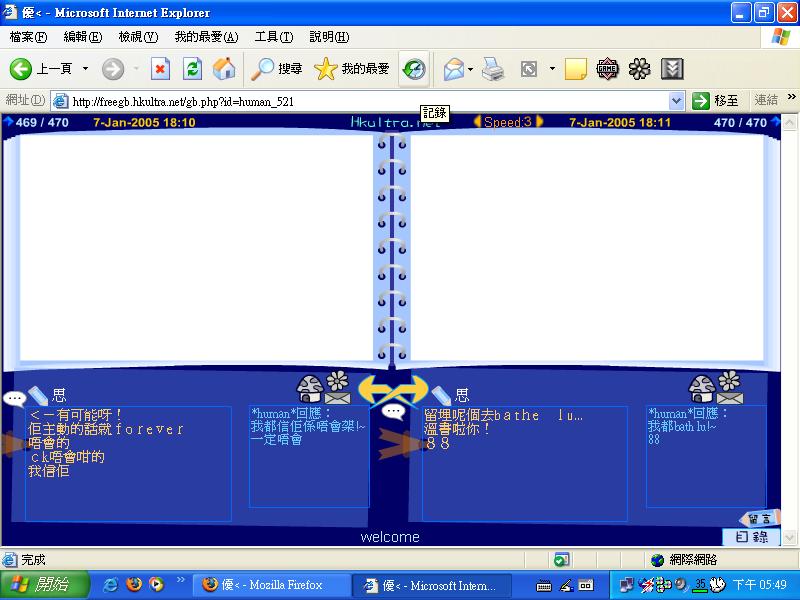
Task: Click the Home page icon
Action: 224,69
